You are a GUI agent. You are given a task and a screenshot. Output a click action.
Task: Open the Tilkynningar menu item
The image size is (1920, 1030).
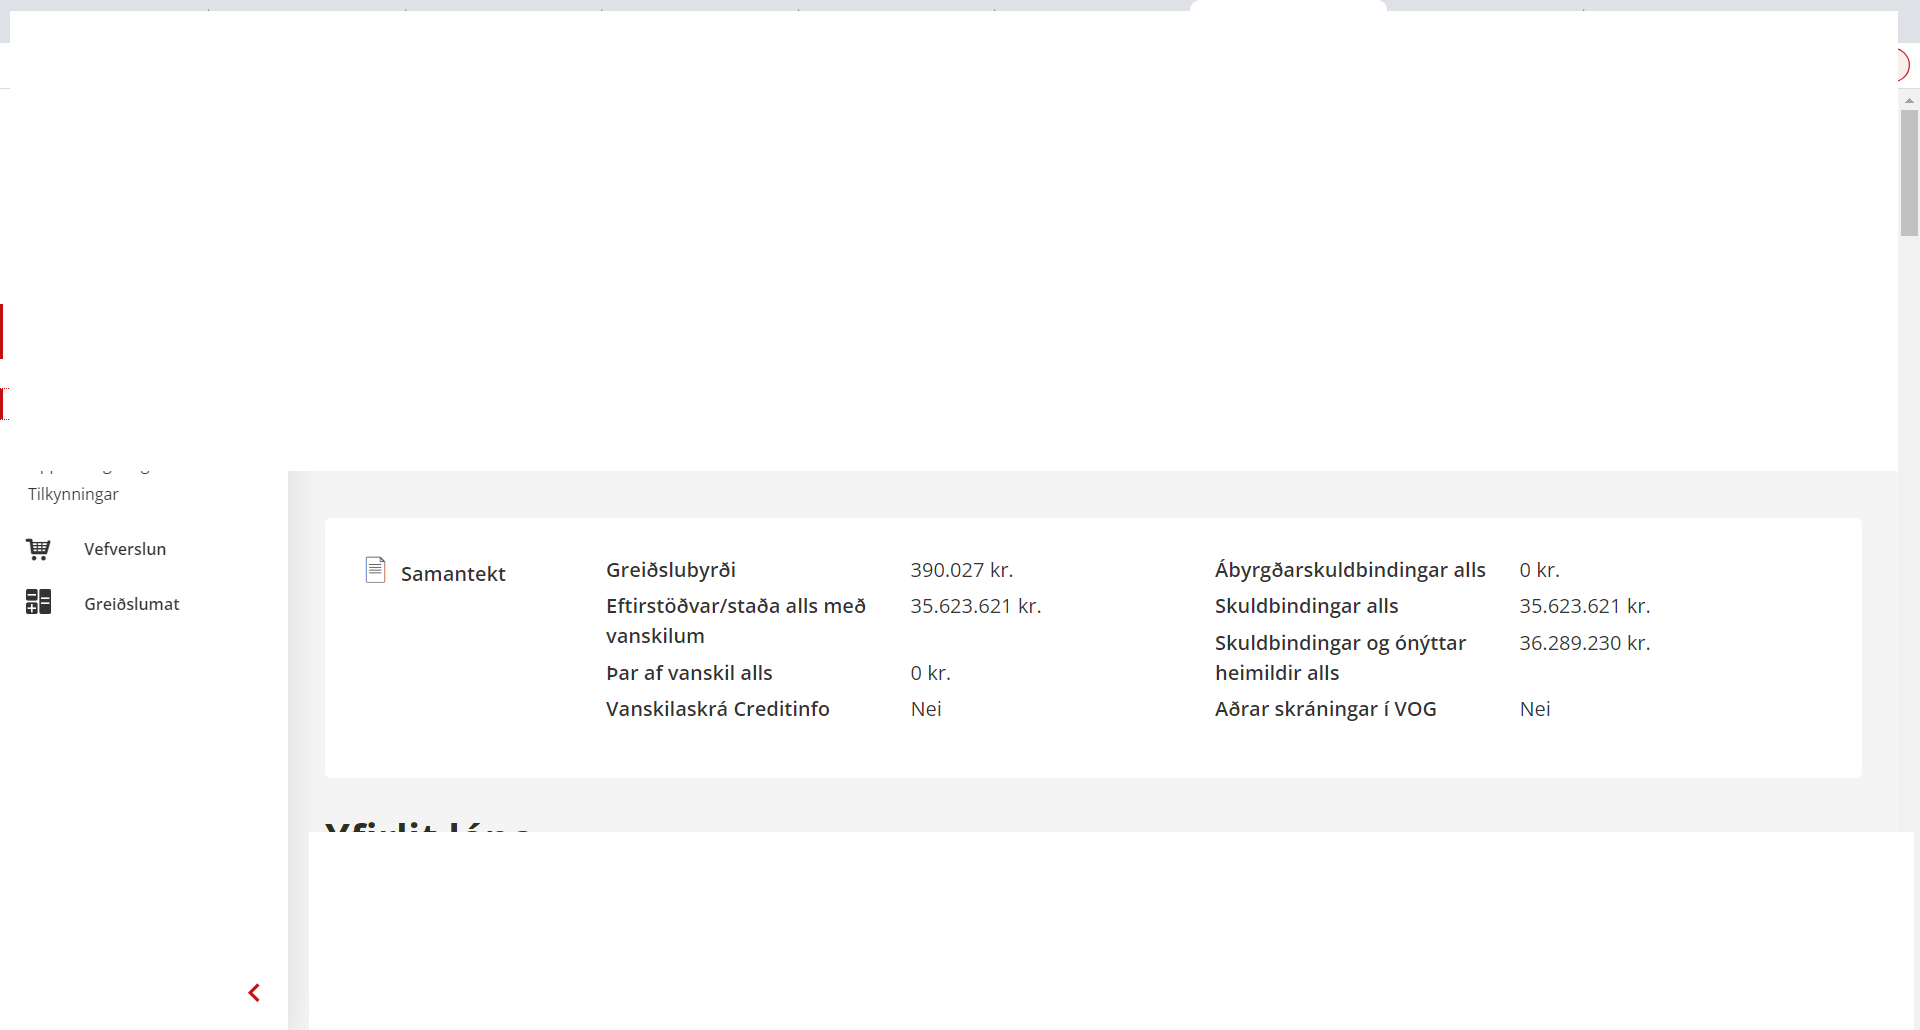(73, 494)
